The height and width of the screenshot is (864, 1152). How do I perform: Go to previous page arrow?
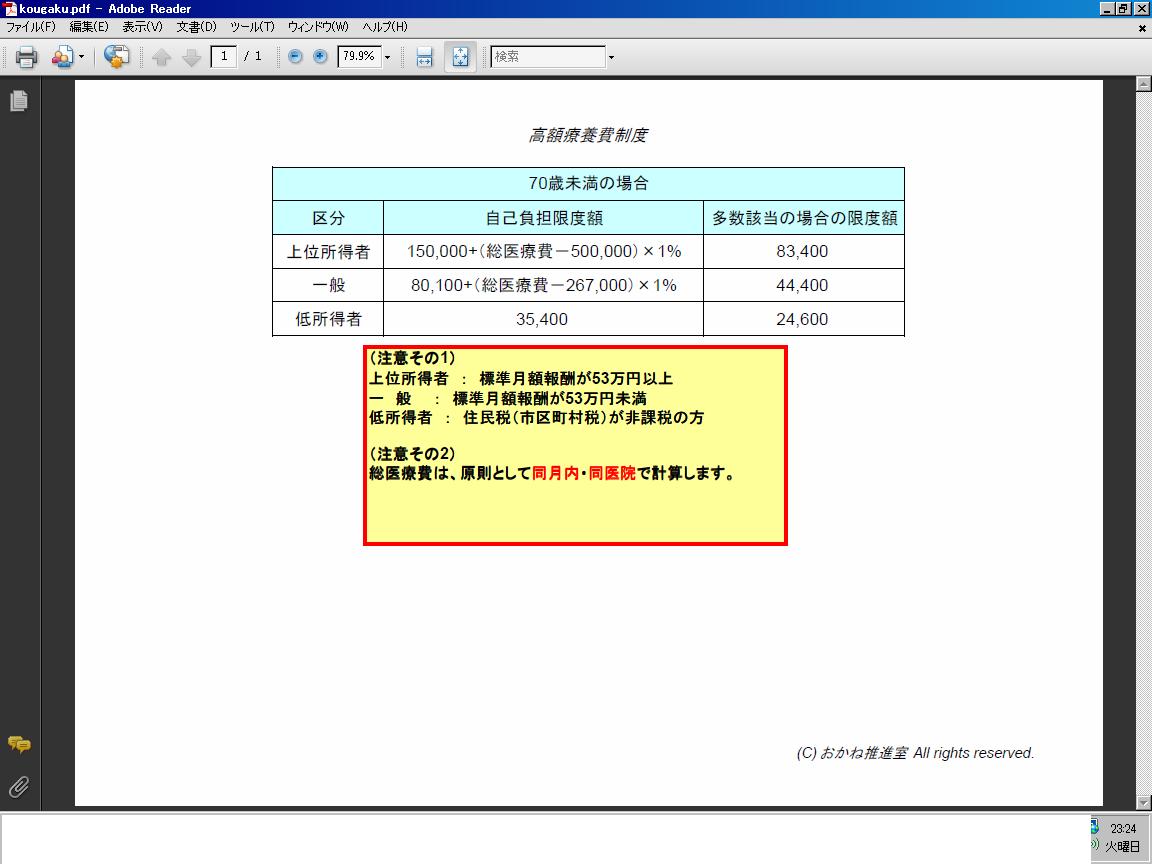click(x=162, y=57)
